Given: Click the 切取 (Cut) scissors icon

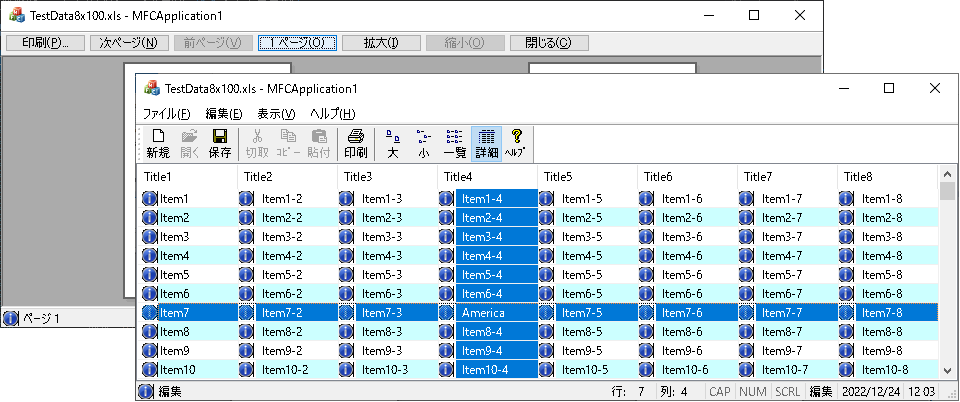Looking at the screenshot, I should [257, 144].
